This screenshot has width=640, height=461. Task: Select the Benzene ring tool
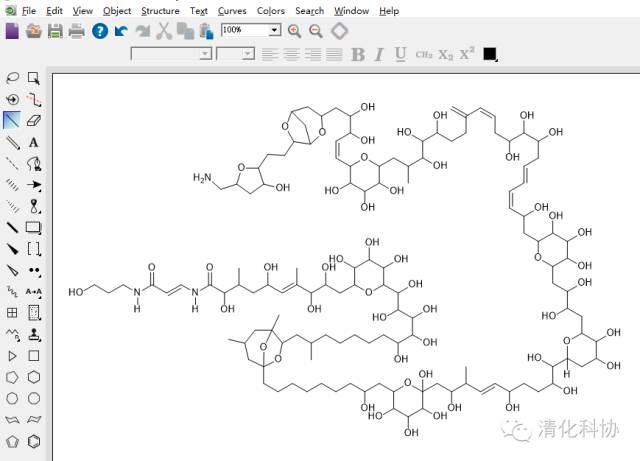34,441
